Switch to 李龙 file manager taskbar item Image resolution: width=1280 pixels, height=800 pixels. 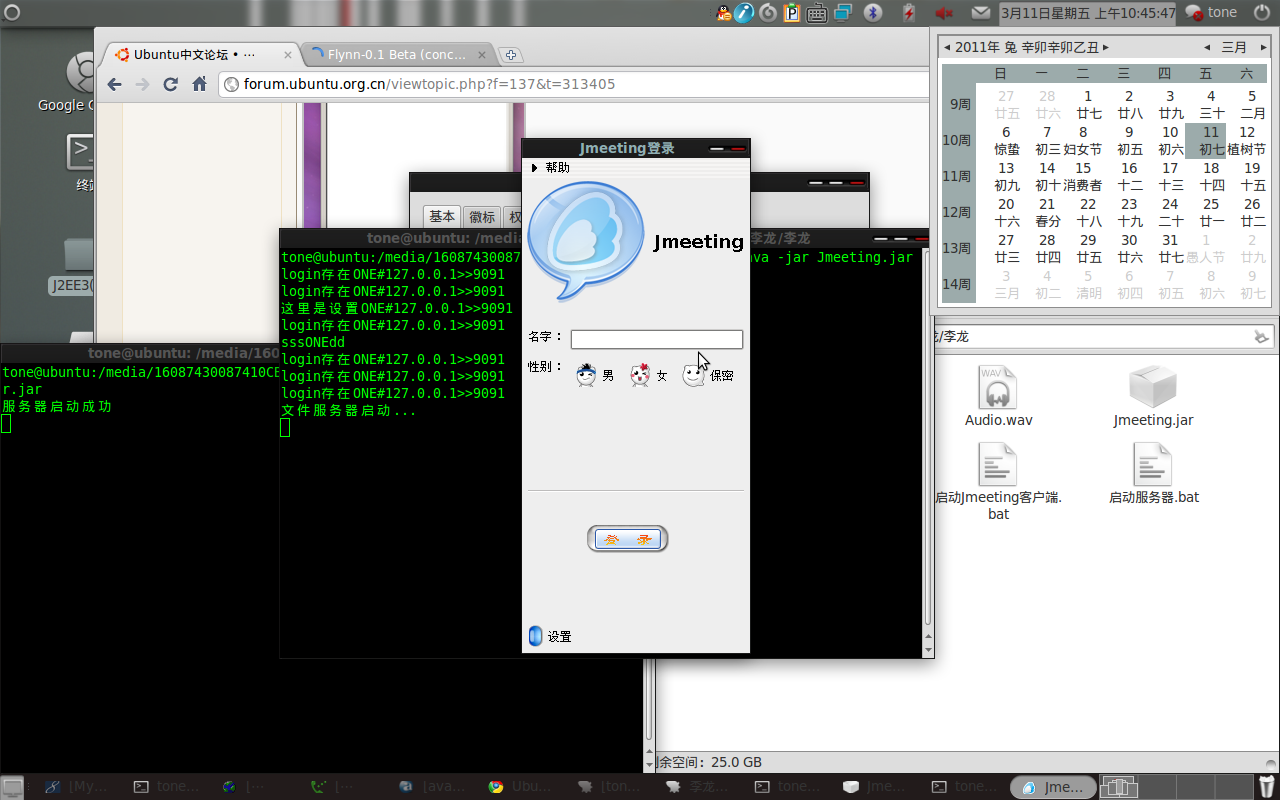pos(699,787)
